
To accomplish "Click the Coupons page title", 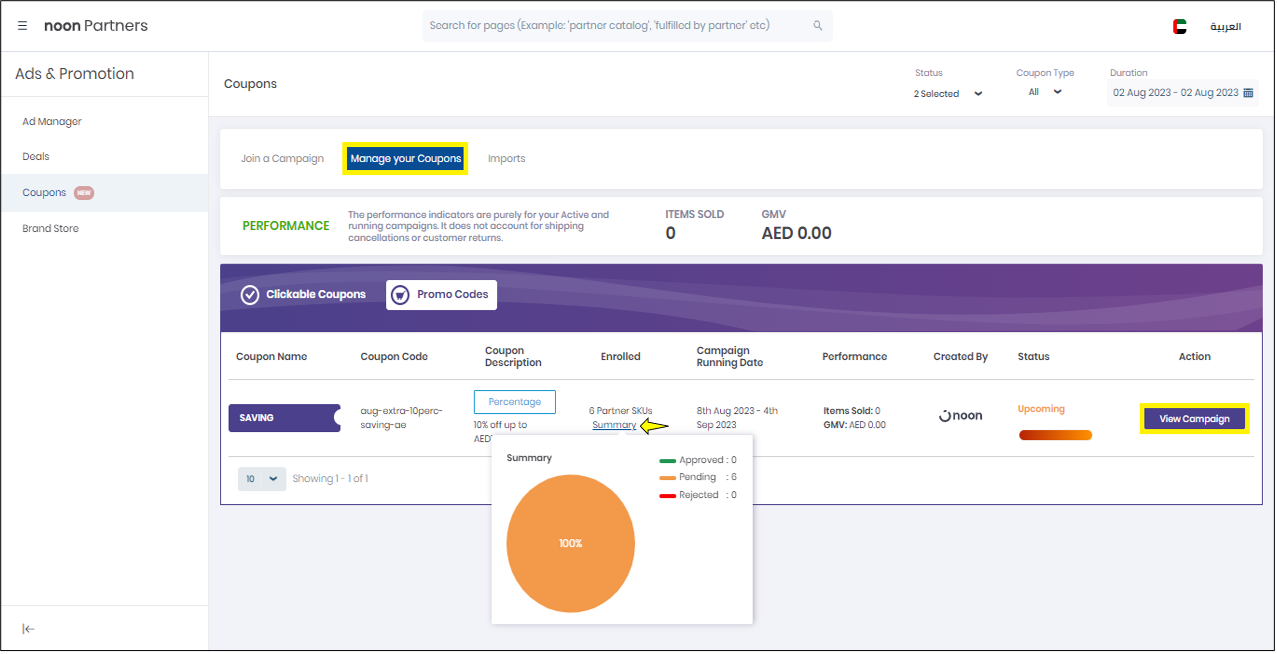I will click(x=250, y=84).
